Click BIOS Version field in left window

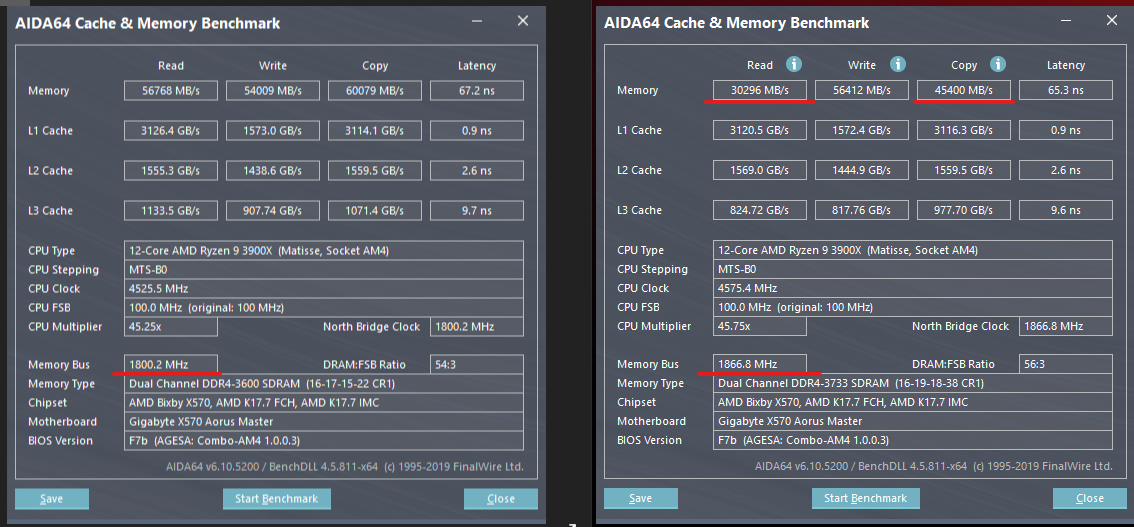pos(323,440)
